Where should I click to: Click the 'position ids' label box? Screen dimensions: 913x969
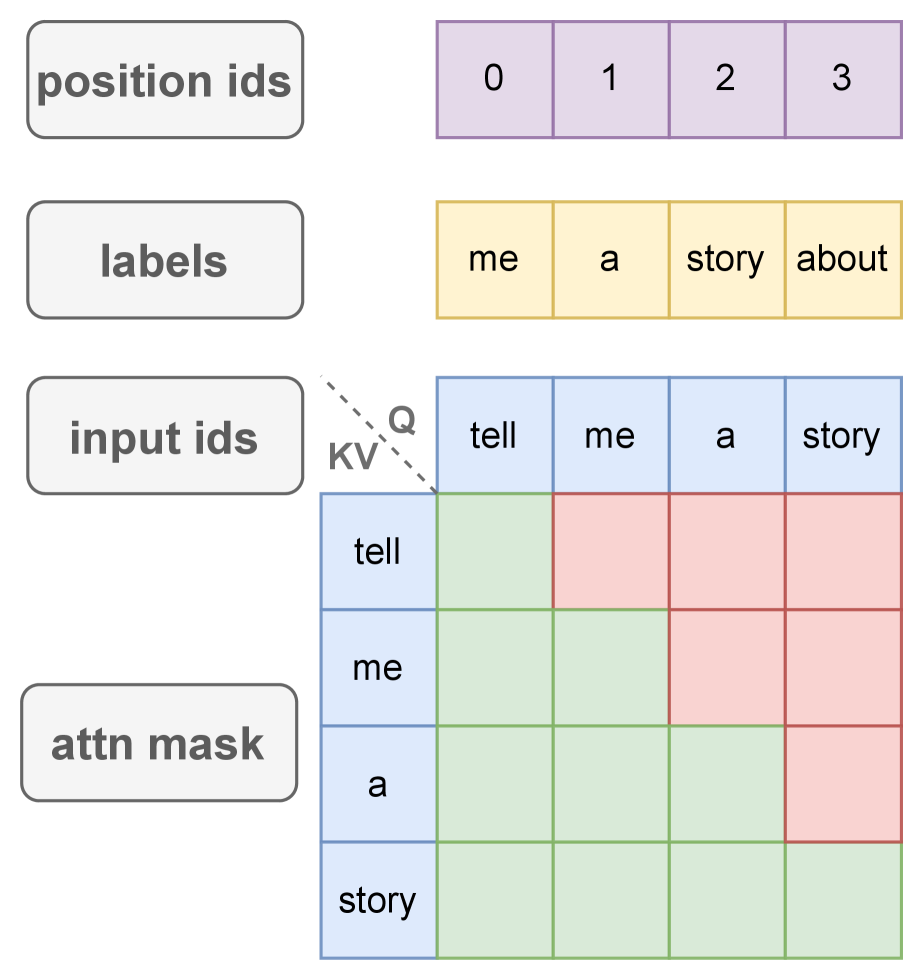[x=164, y=80]
